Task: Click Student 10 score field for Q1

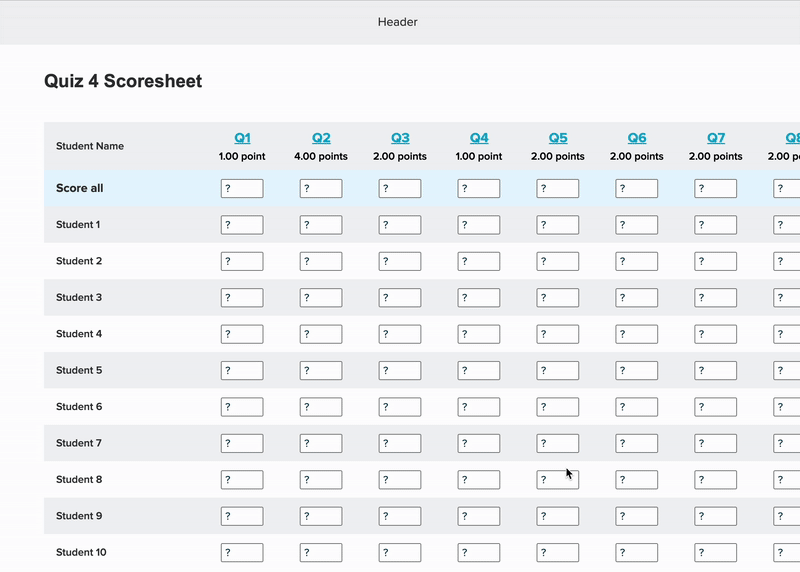Action: click(242, 552)
